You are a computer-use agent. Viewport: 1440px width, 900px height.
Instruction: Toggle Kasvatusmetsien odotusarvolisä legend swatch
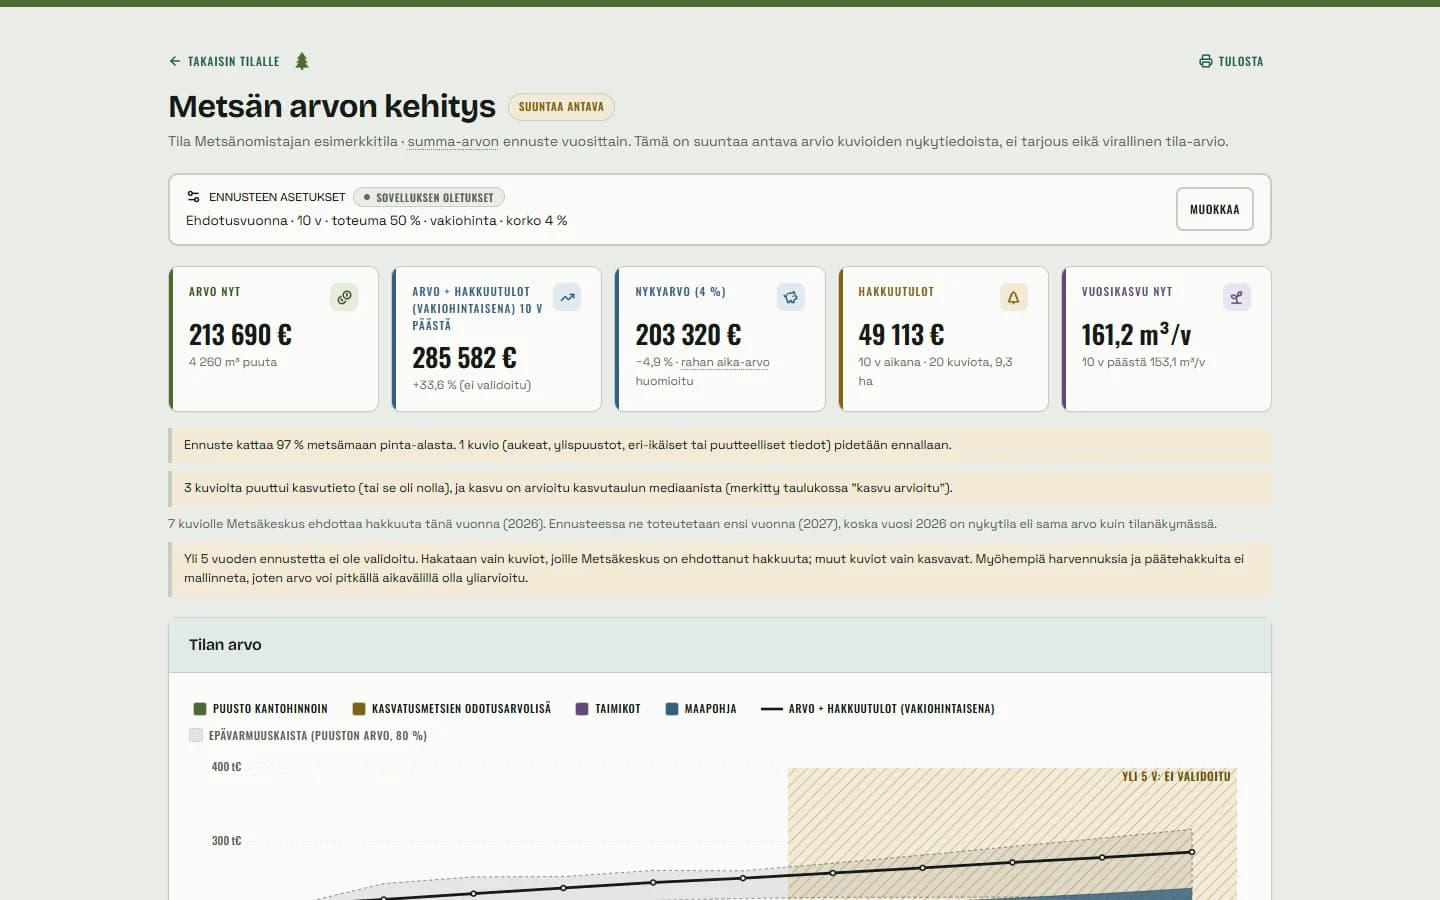click(359, 709)
